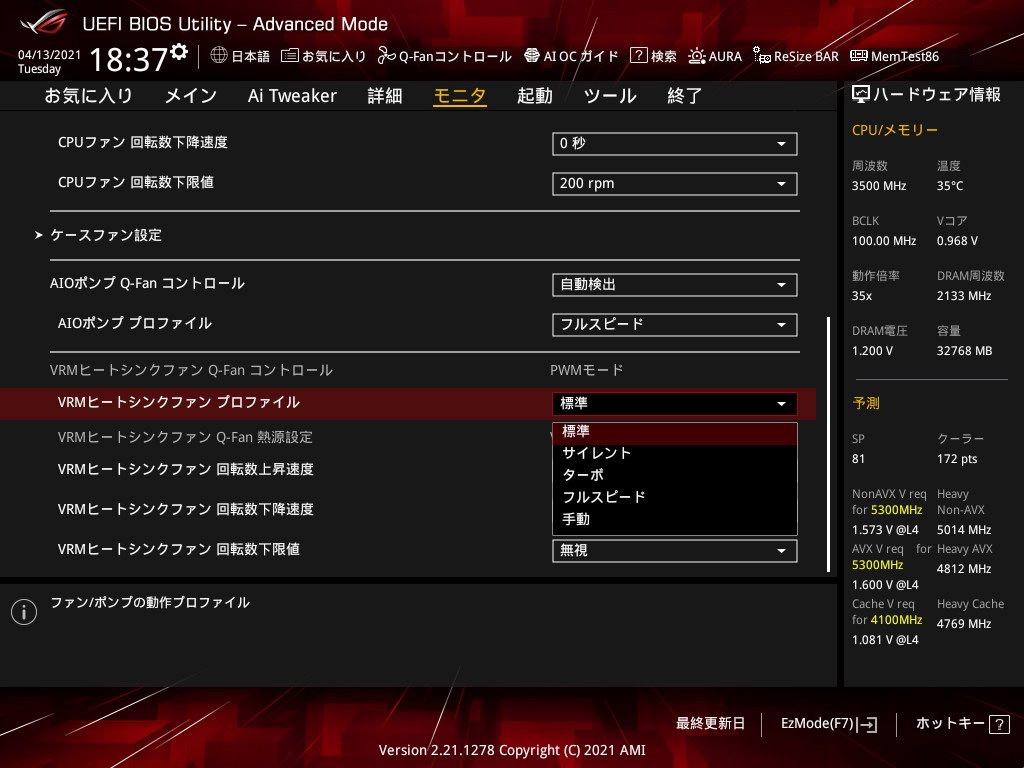
Task: Click the 予測 section heading
Action: coord(866,404)
